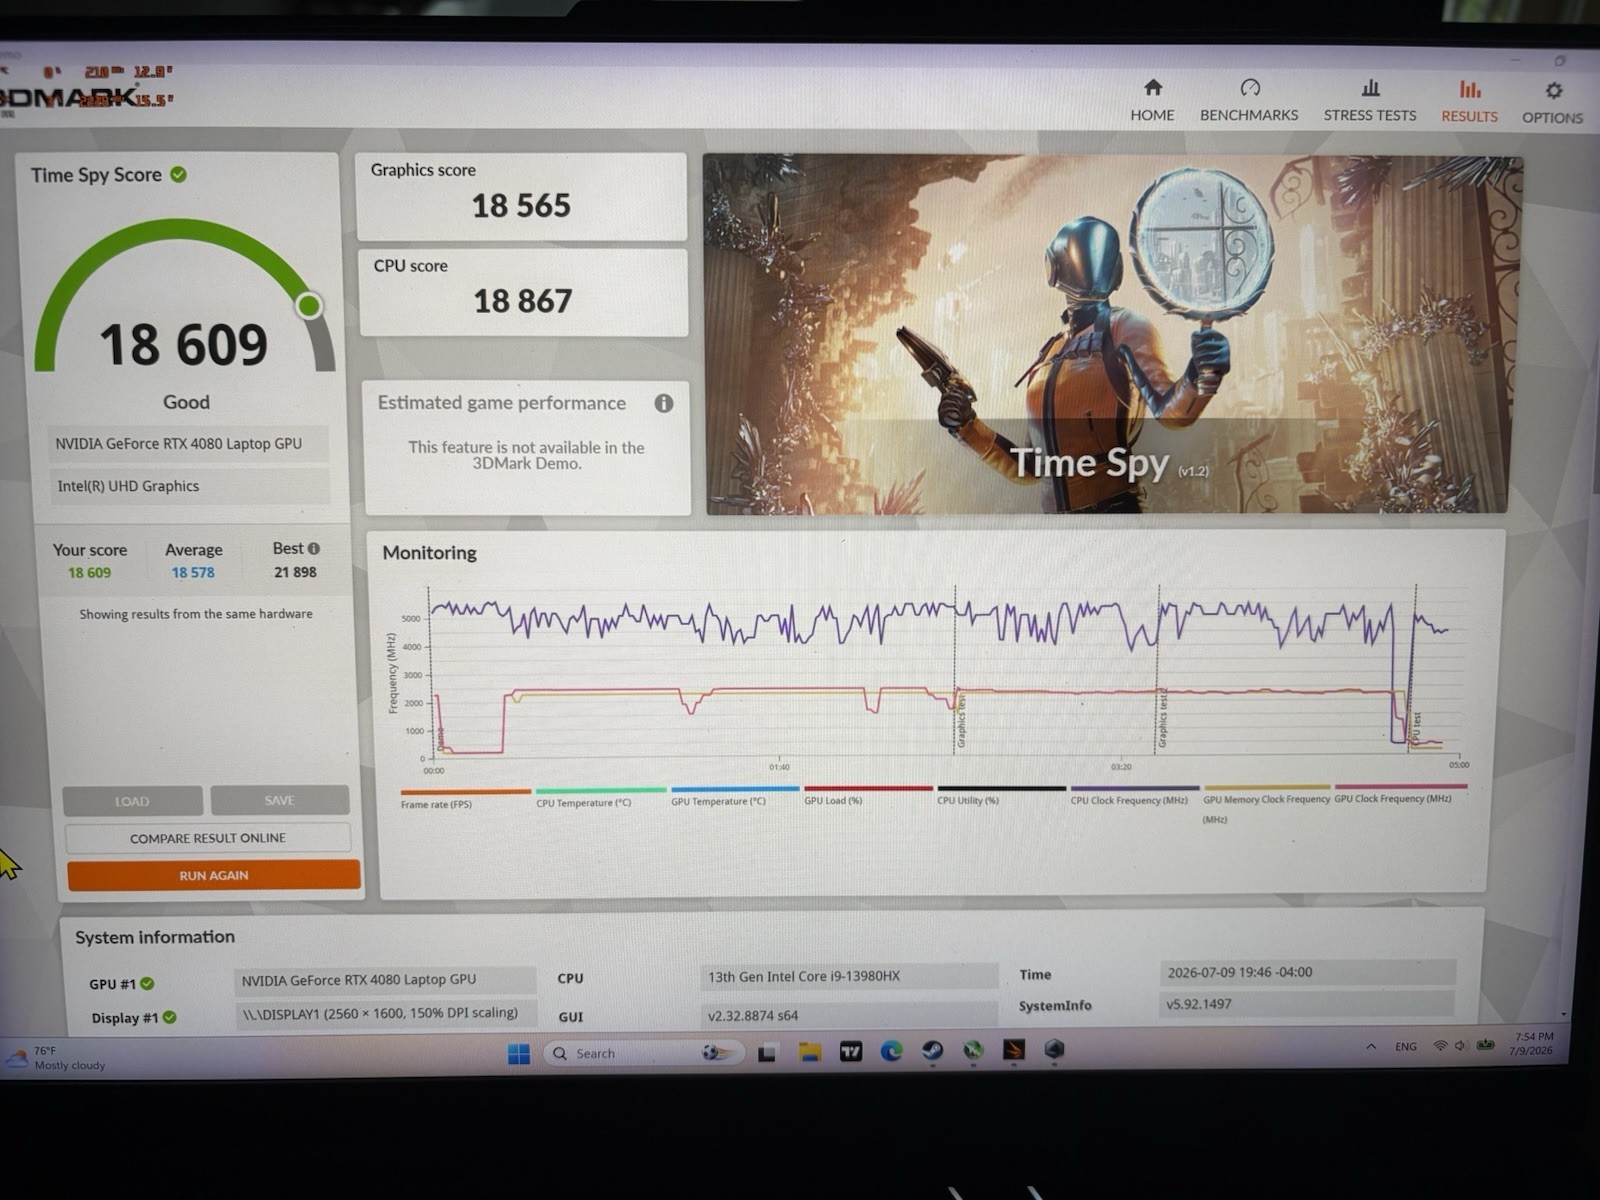Viewport: 1600px width, 1200px height.
Task: Click the Time Spy banner image
Action: (1112, 334)
